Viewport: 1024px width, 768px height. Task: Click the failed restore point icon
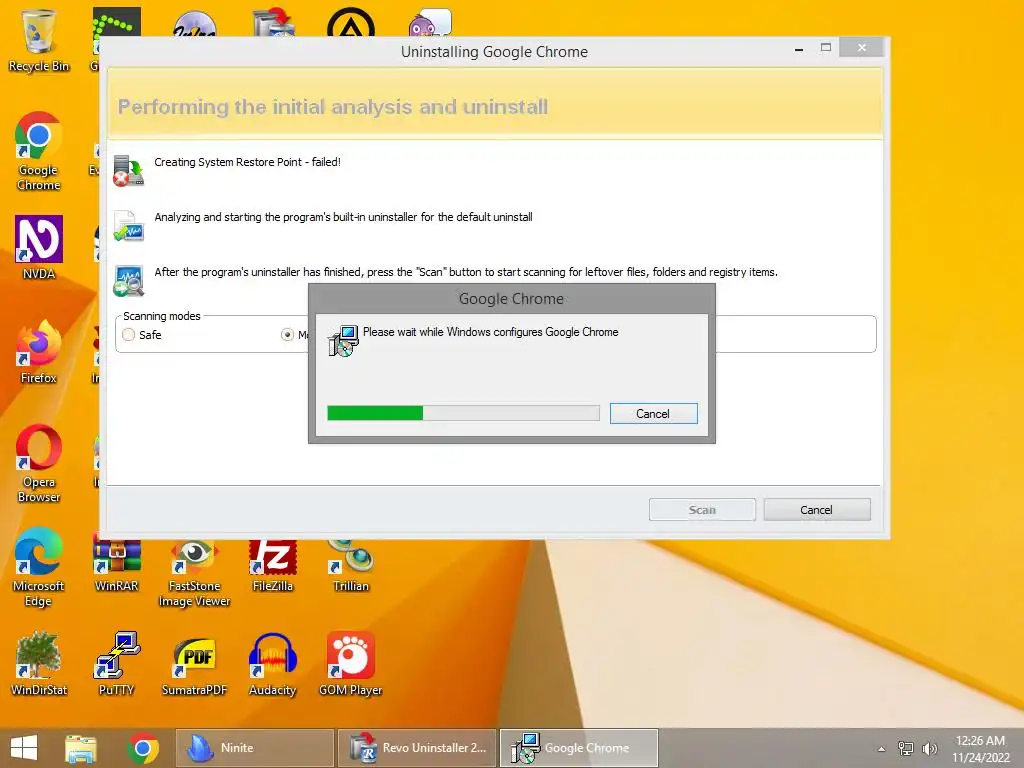(128, 170)
